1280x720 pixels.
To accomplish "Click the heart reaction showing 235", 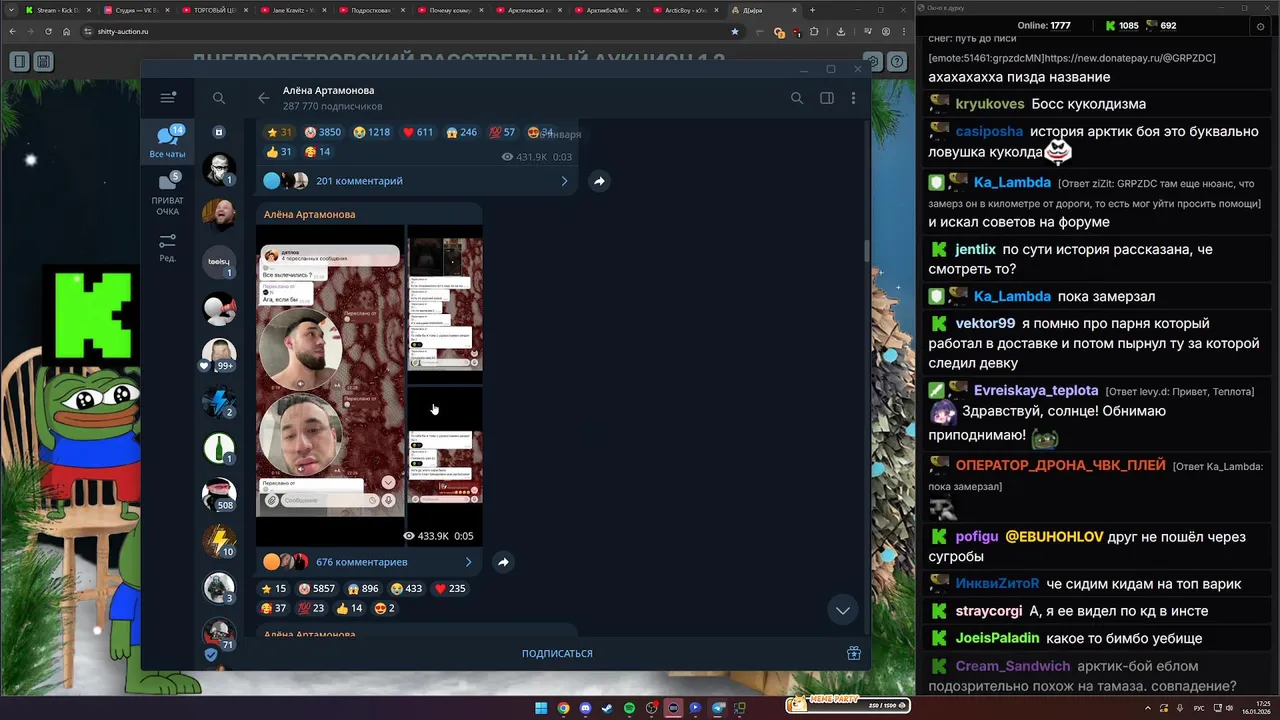I will (x=451, y=589).
